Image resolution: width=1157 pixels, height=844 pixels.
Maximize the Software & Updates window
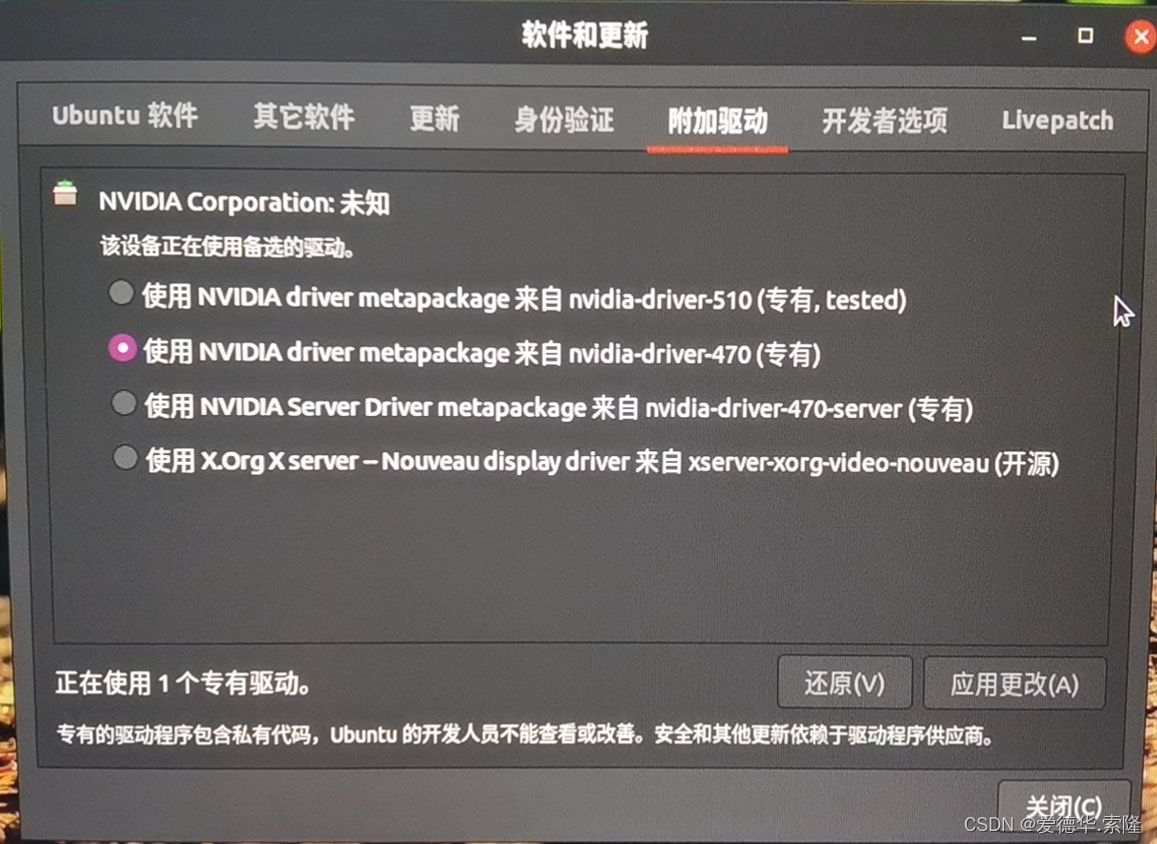[x=1085, y=35]
